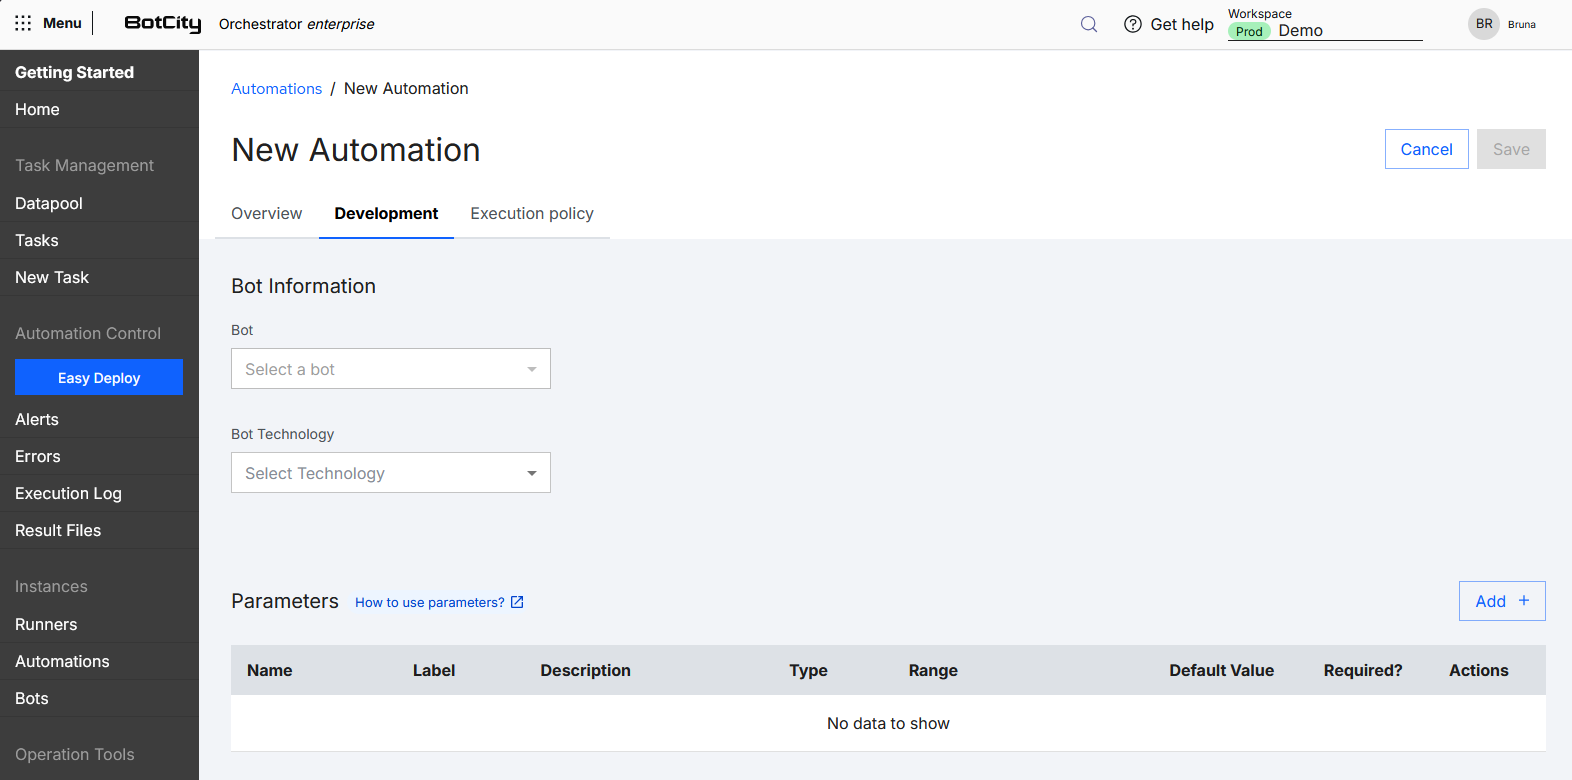Switch to the Overview tab

pyautogui.click(x=266, y=214)
